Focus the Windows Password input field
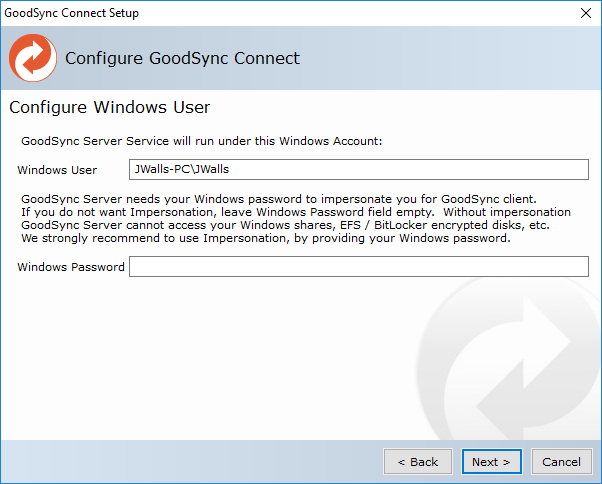The width and height of the screenshot is (602, 484). pyautogui.click(x=358, y=267)
